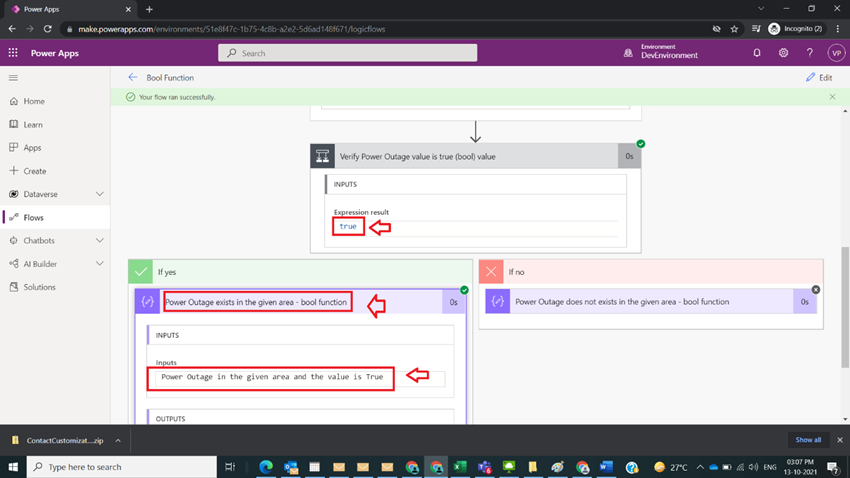Show all downloads

point(808,440)
